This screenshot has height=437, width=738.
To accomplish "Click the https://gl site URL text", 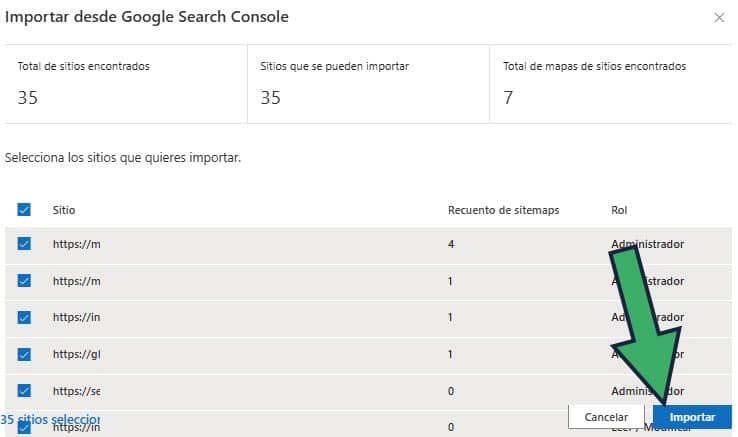I will [76, 354].
